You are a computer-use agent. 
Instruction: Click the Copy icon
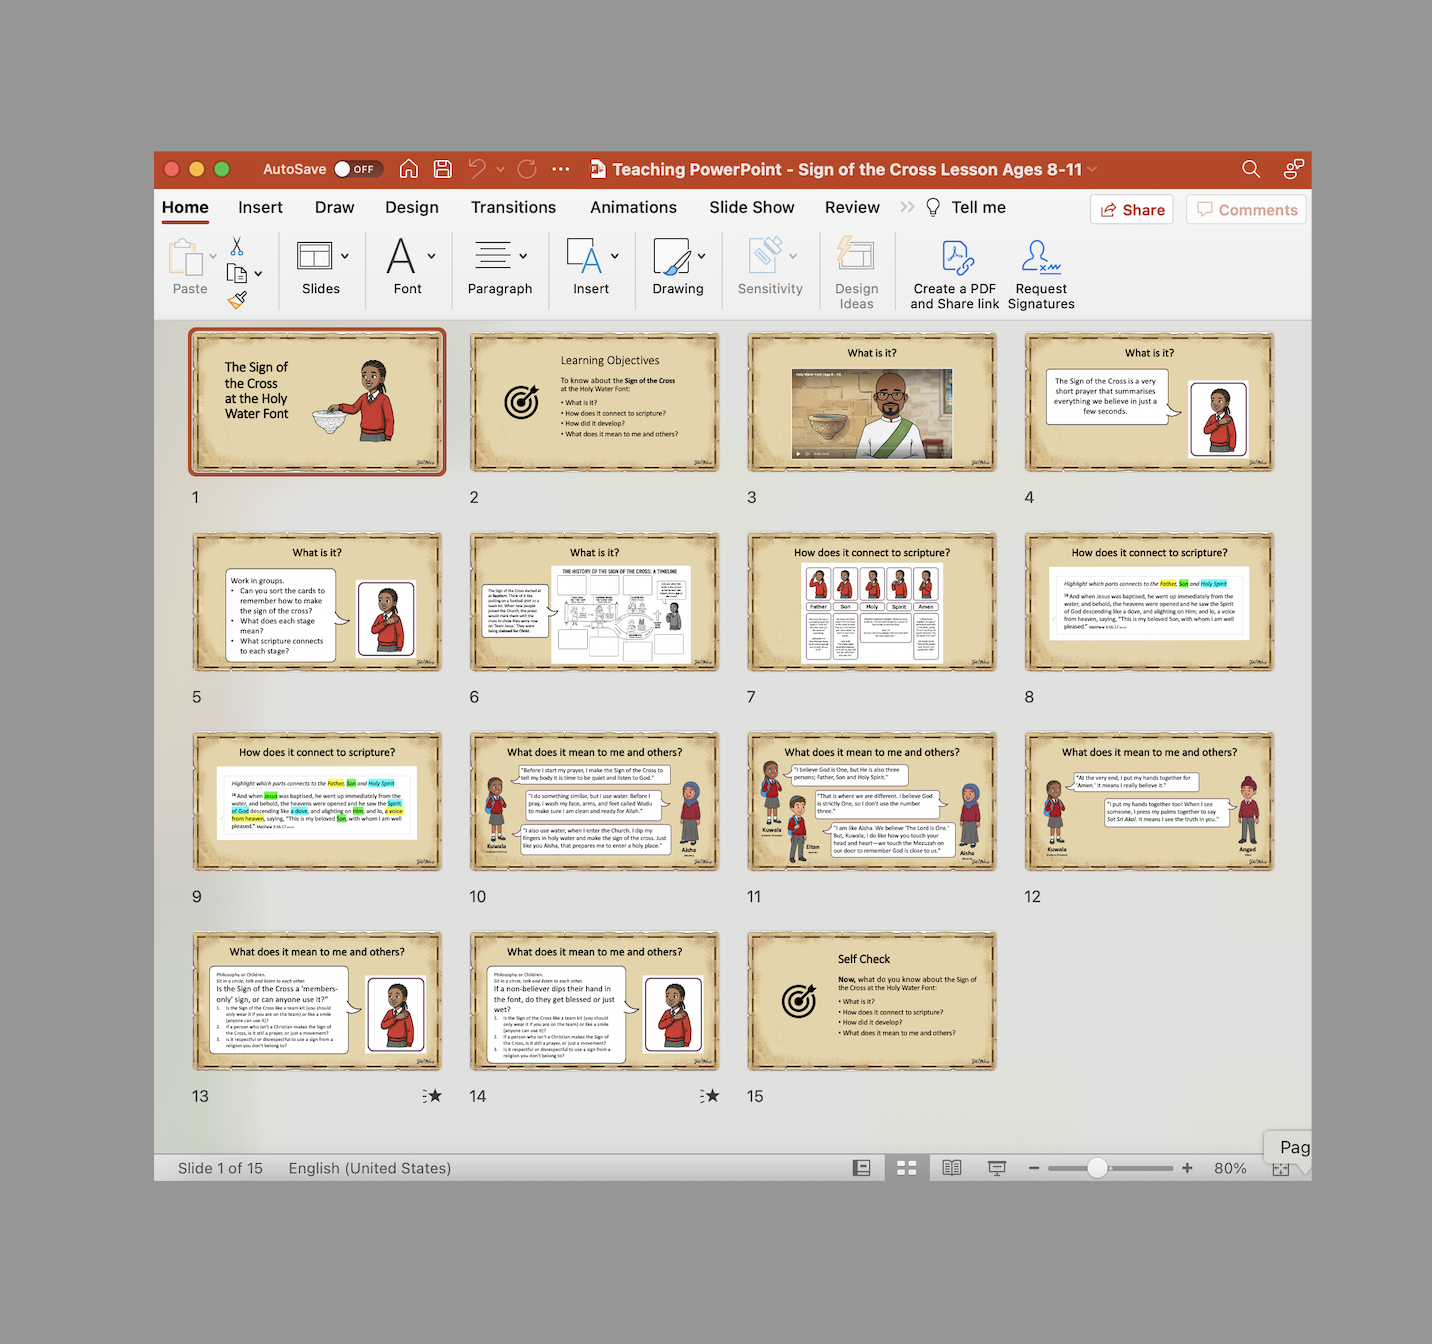tap(237, 273)
